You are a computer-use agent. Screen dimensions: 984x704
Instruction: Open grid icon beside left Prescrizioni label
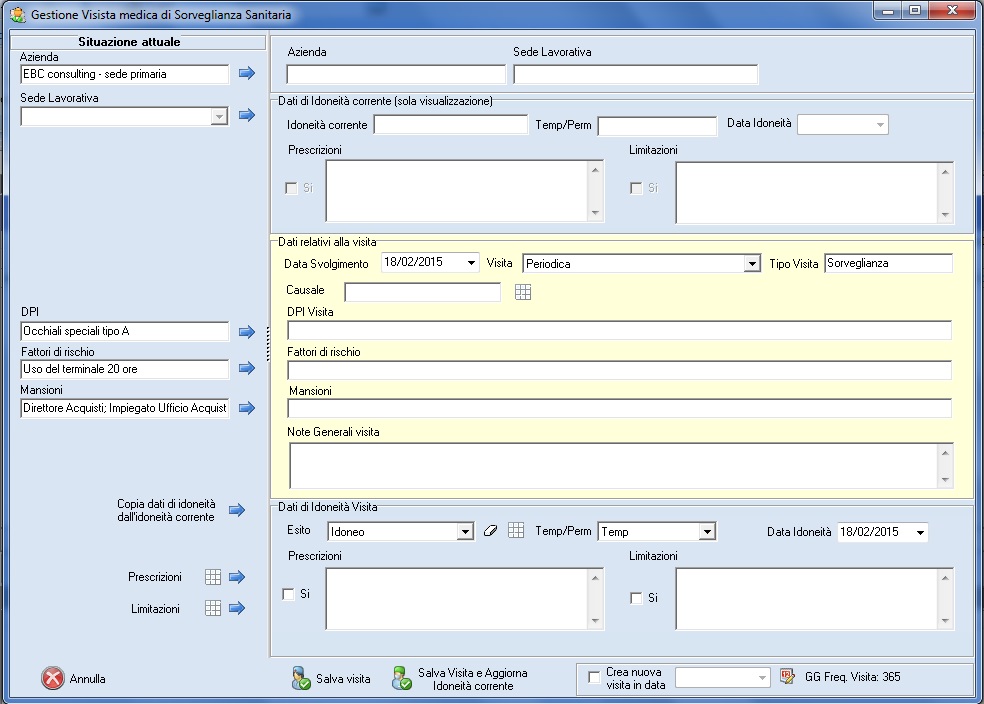(213, 577)
